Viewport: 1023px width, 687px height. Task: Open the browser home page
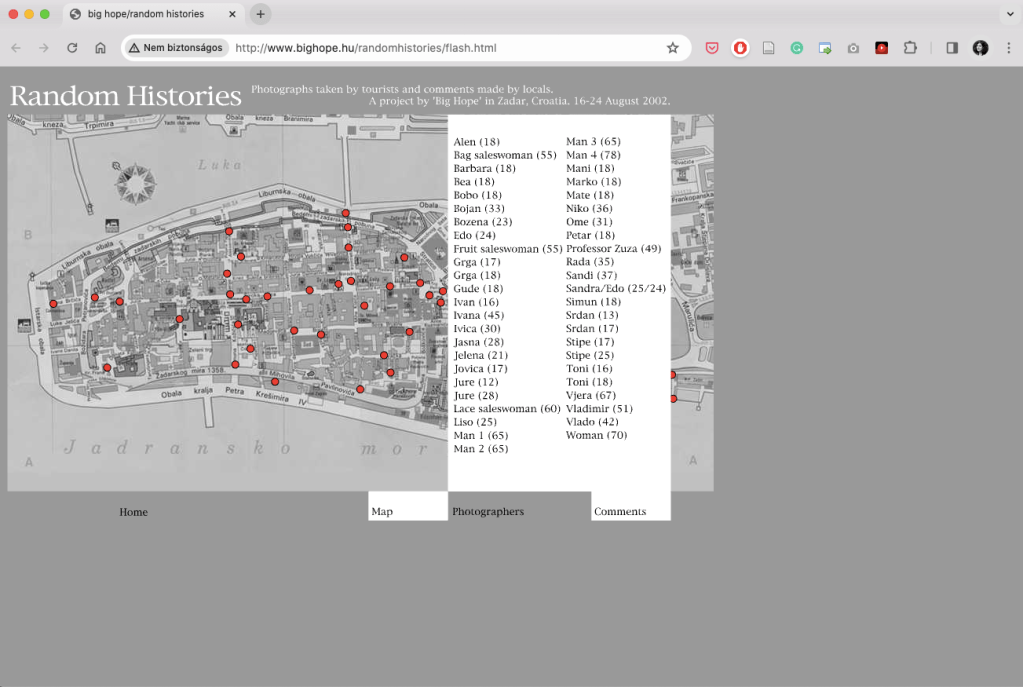tap(100, 48)
